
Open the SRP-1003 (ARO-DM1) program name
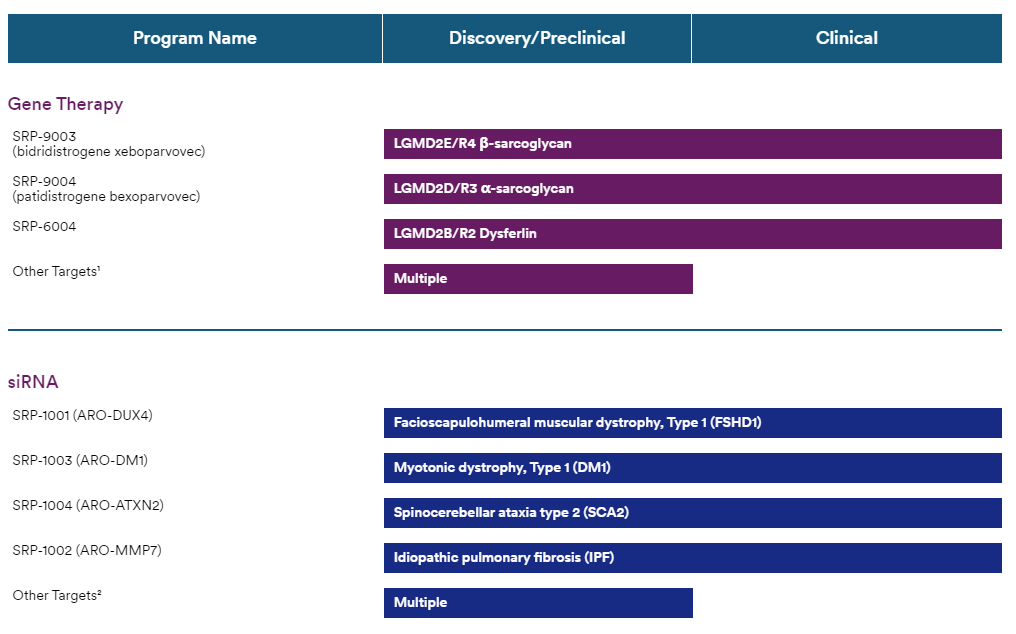coord(80,460)
